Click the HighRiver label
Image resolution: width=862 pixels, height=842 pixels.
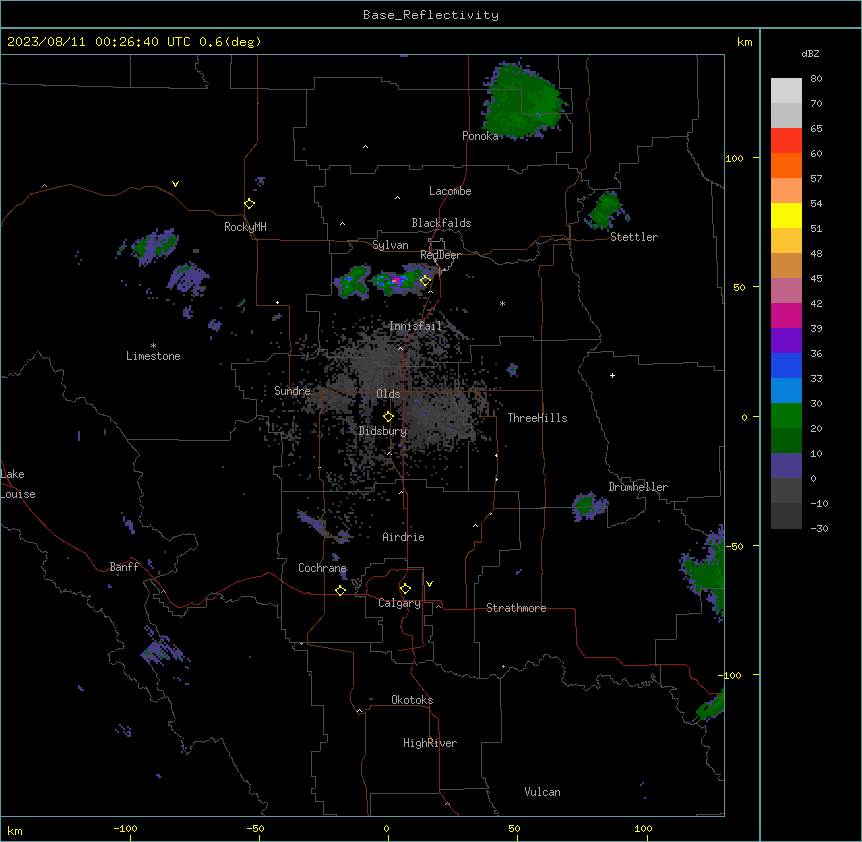430,743
